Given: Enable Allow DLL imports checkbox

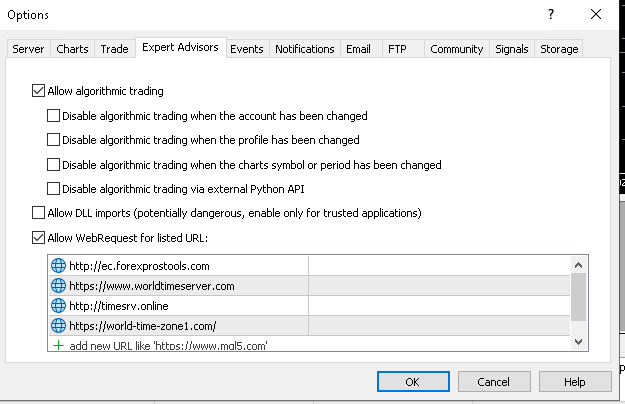Looking at the screenshot, I should 39,213.
